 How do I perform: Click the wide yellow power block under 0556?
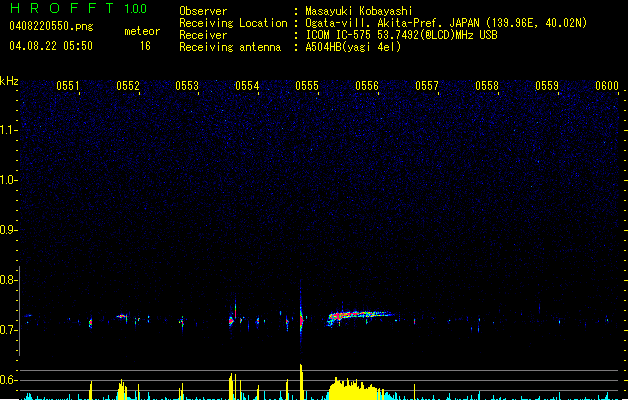pyautogui.click(x=355, y=388)
